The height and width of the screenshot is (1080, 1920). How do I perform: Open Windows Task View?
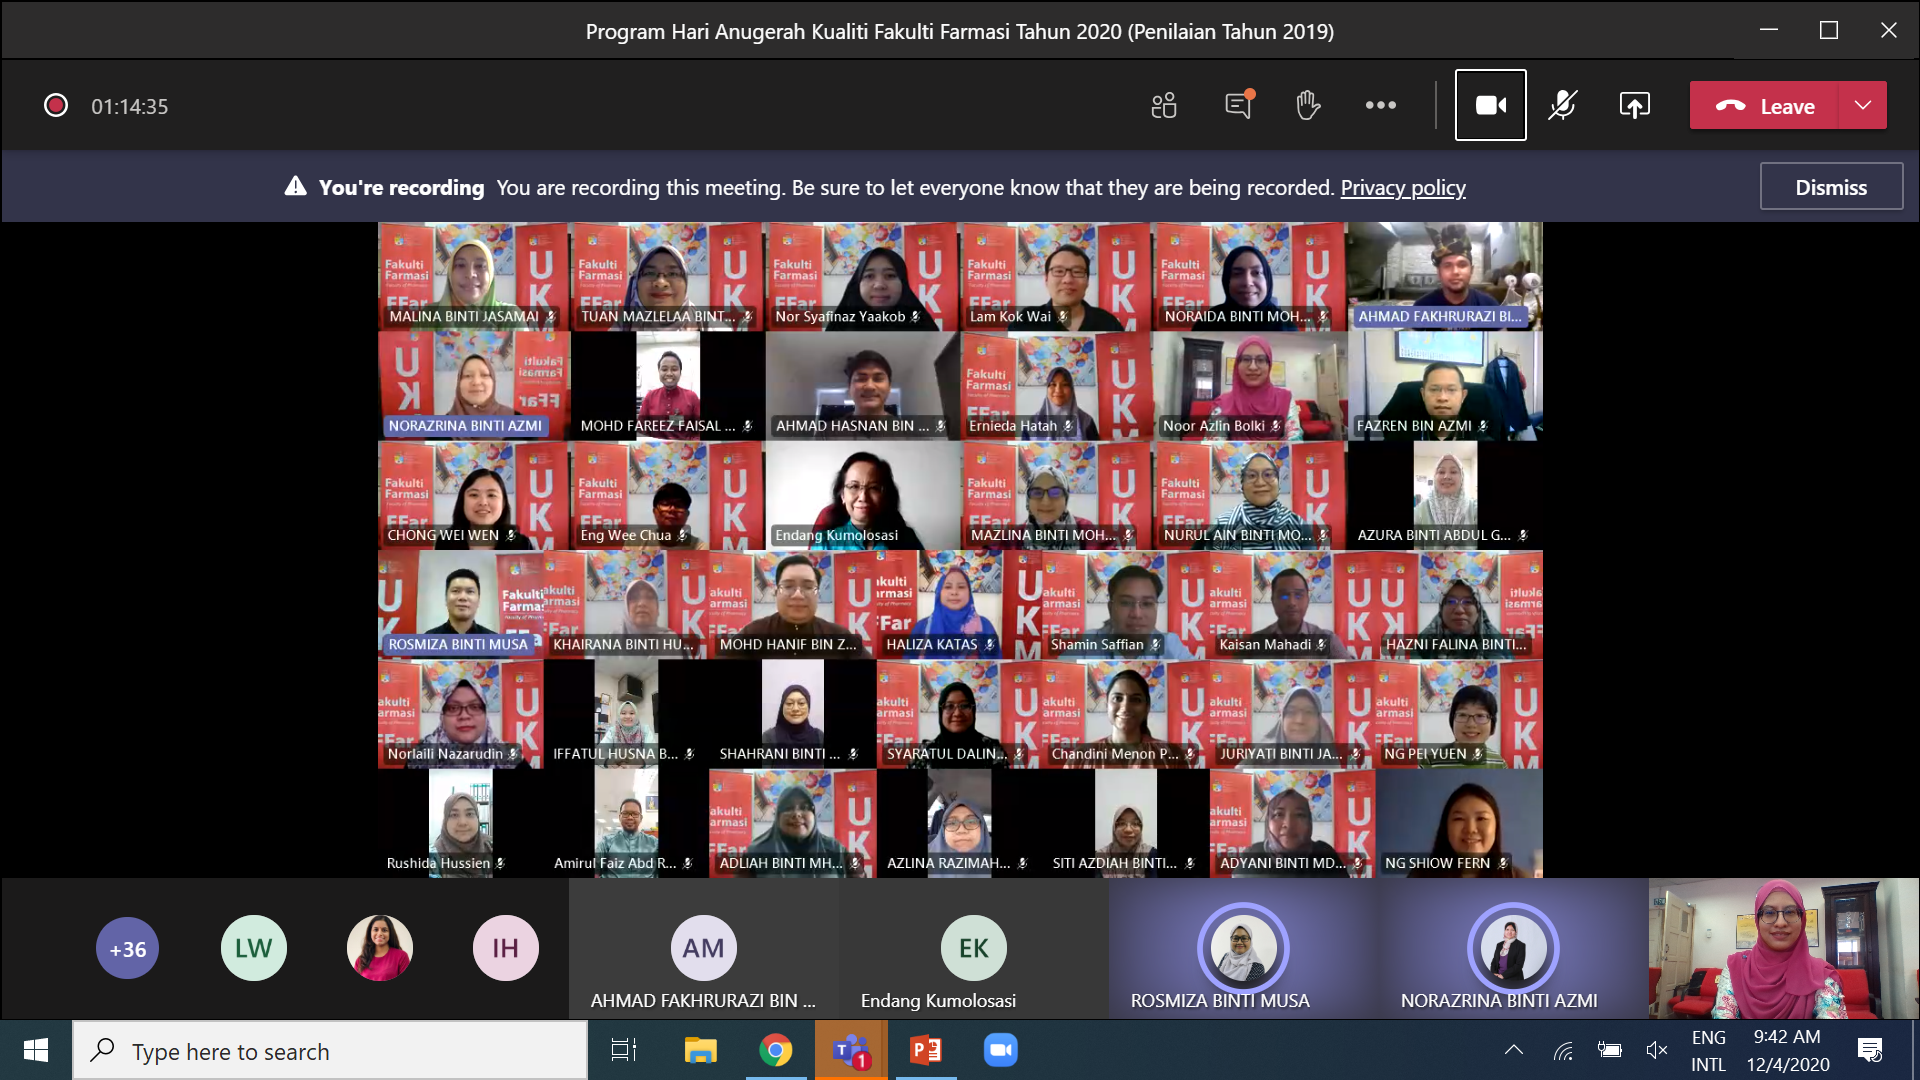coord(624,1050)
